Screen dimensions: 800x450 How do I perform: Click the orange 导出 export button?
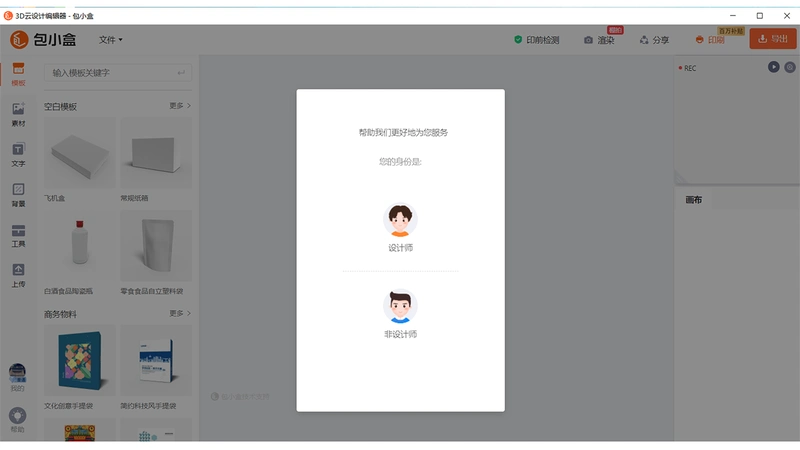click(x=772, y=39)
